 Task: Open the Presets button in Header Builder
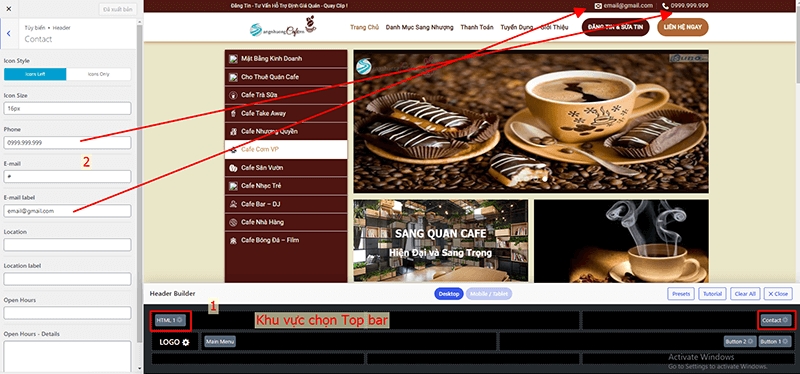coord(681,294)
